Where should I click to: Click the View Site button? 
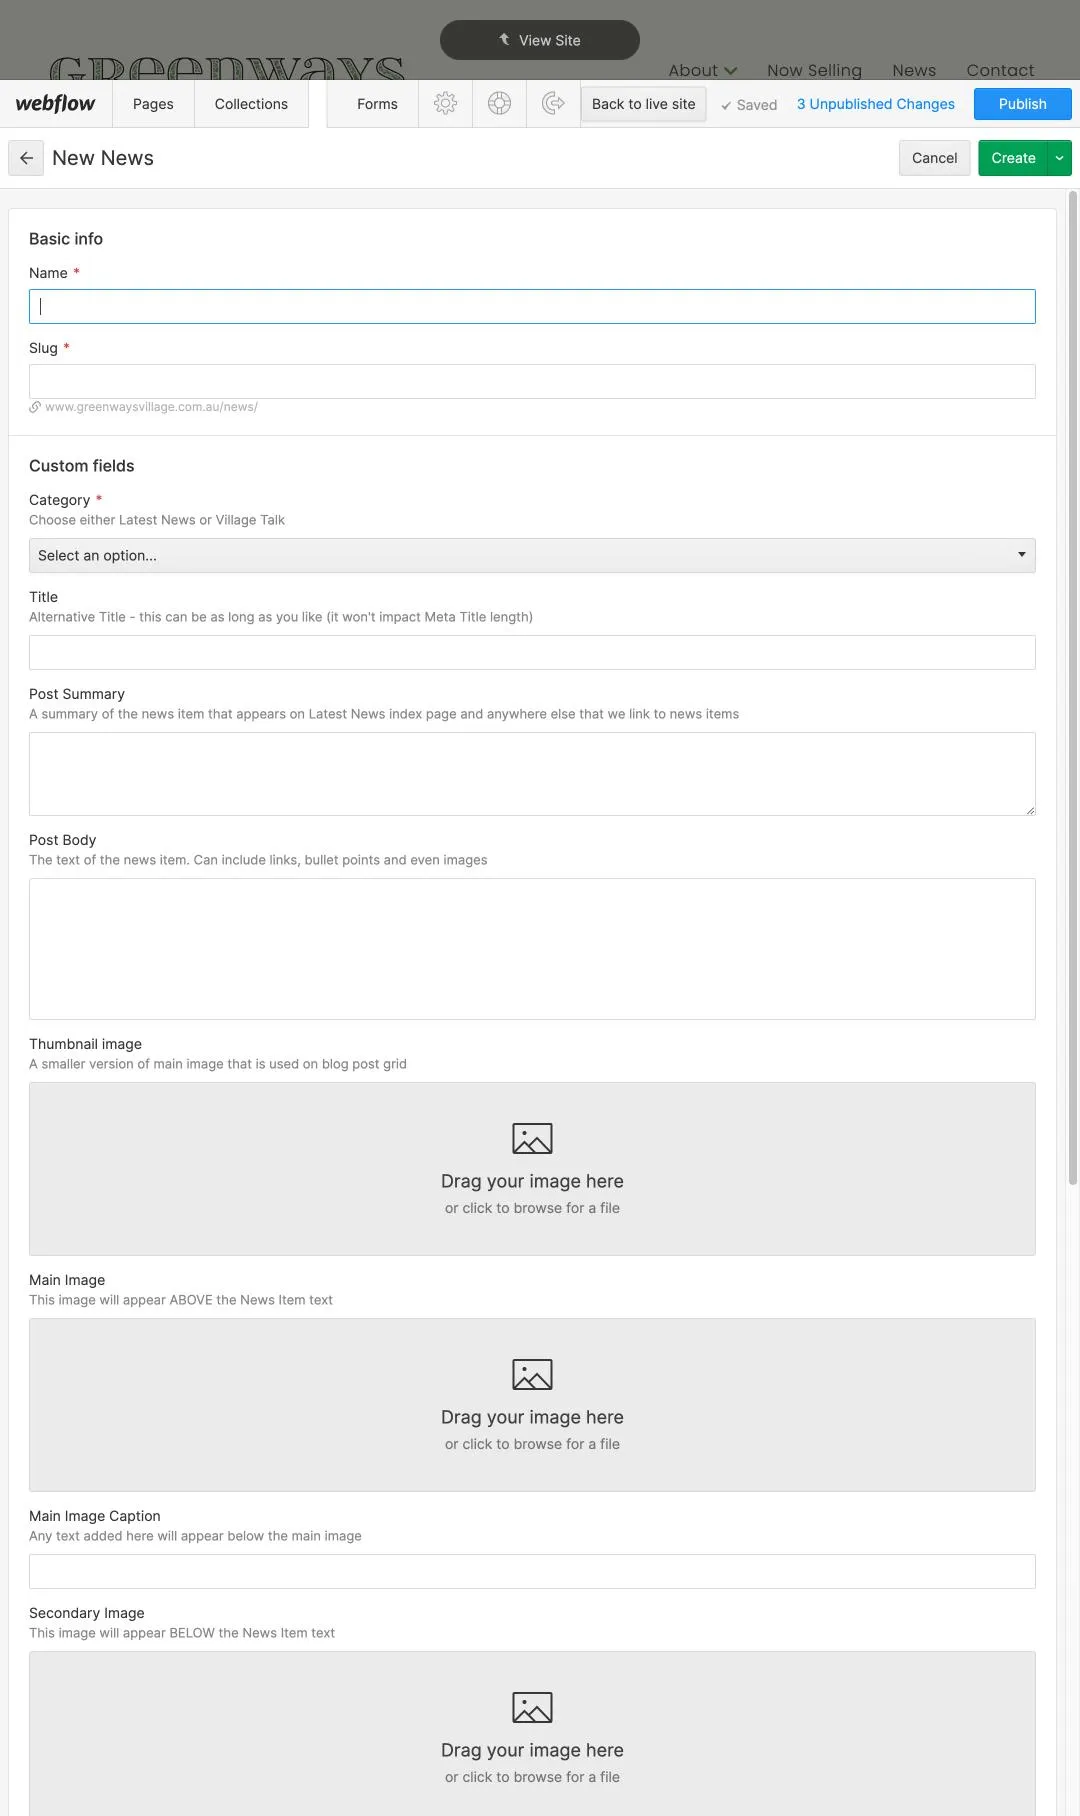tap(540, 40)
